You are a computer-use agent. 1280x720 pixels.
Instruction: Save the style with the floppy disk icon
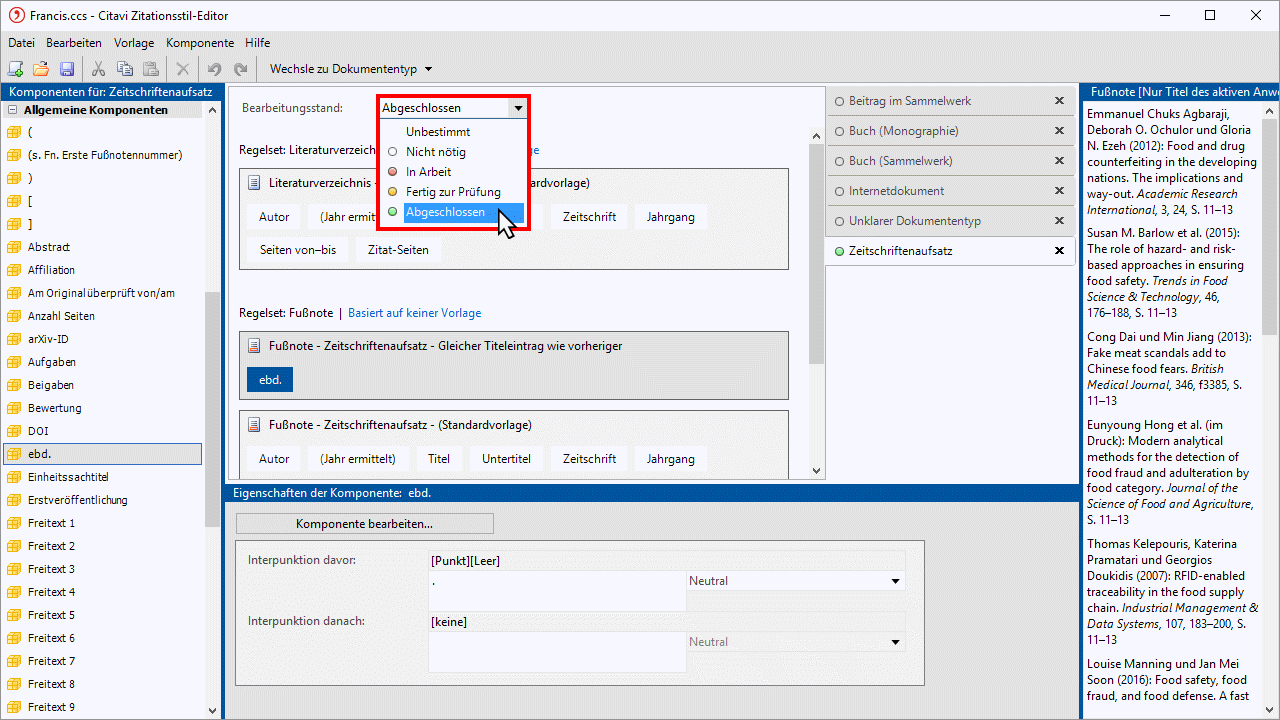click(x=67, y=69)
